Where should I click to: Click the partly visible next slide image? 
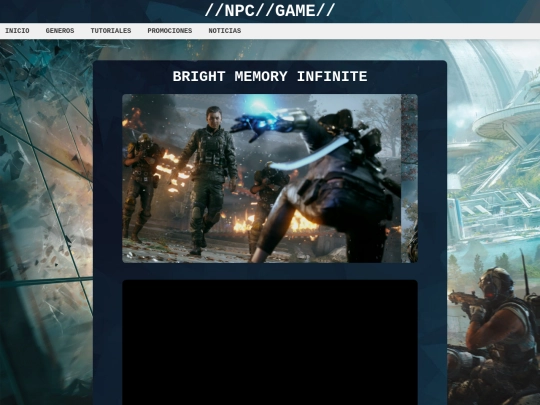pos(409,178)
